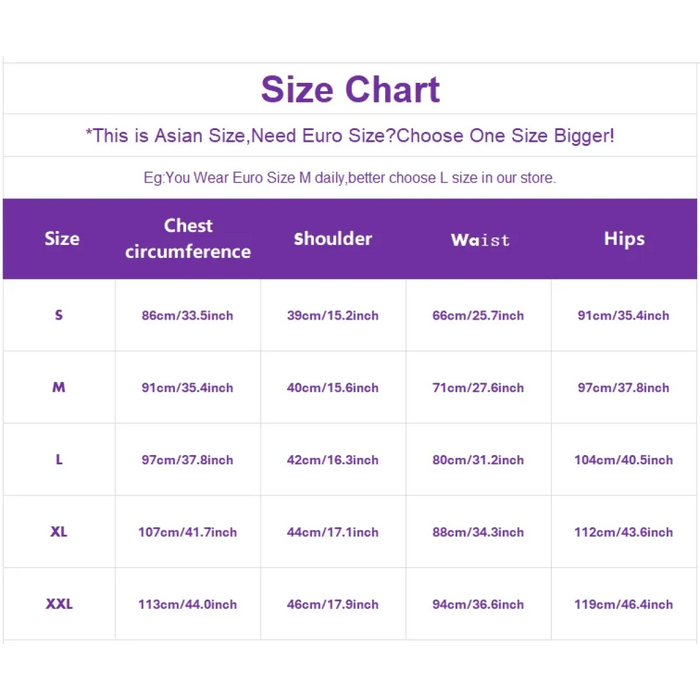Click the 86cm/33.5inch chest cell
Viewport: 700px width, 700px height.
click(x=187, y=316)
